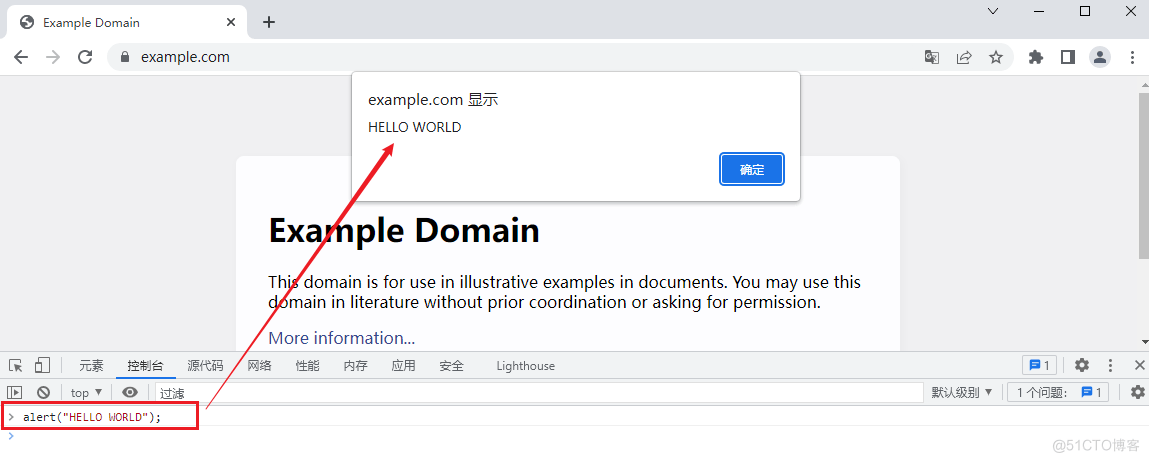This screenshot has height=462, width=1149.
Task: Bookmark this page with the star
Action: click(x=996, y=57)
